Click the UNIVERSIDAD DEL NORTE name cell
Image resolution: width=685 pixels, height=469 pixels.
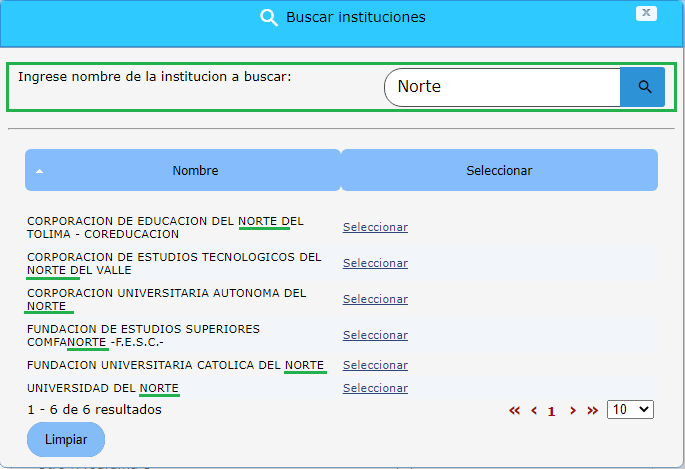tap(103, 388)
